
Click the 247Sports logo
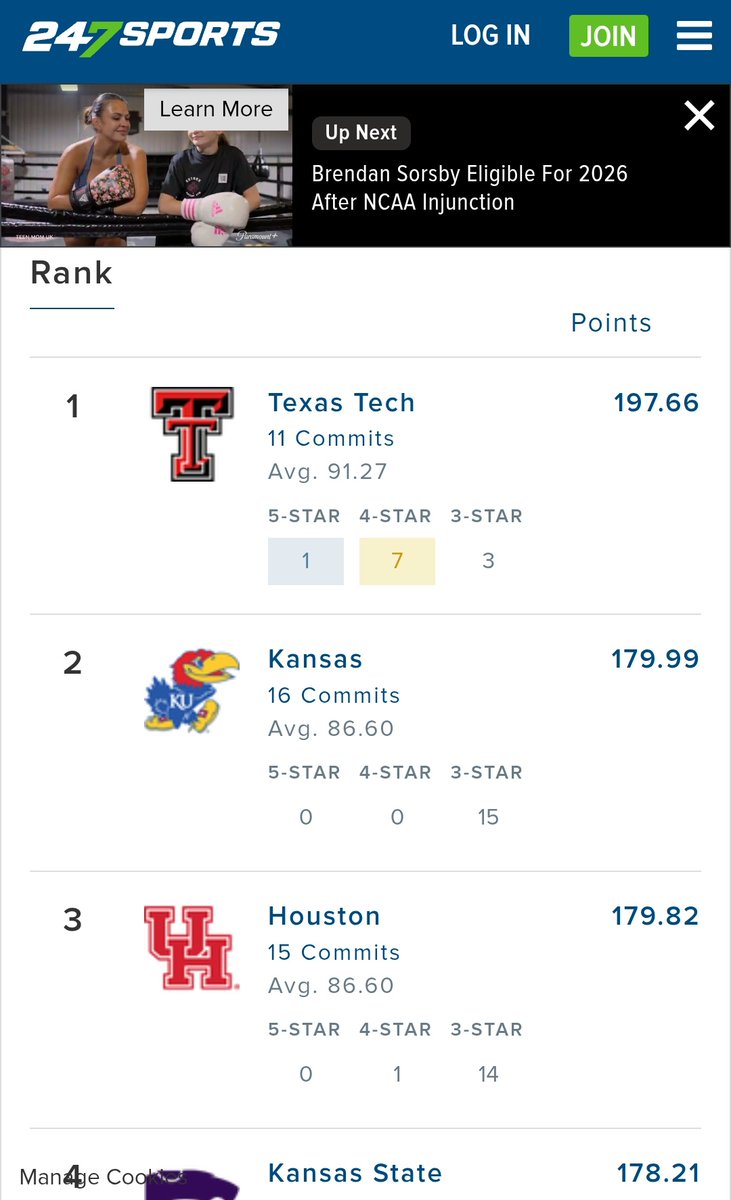coord(151,36)
